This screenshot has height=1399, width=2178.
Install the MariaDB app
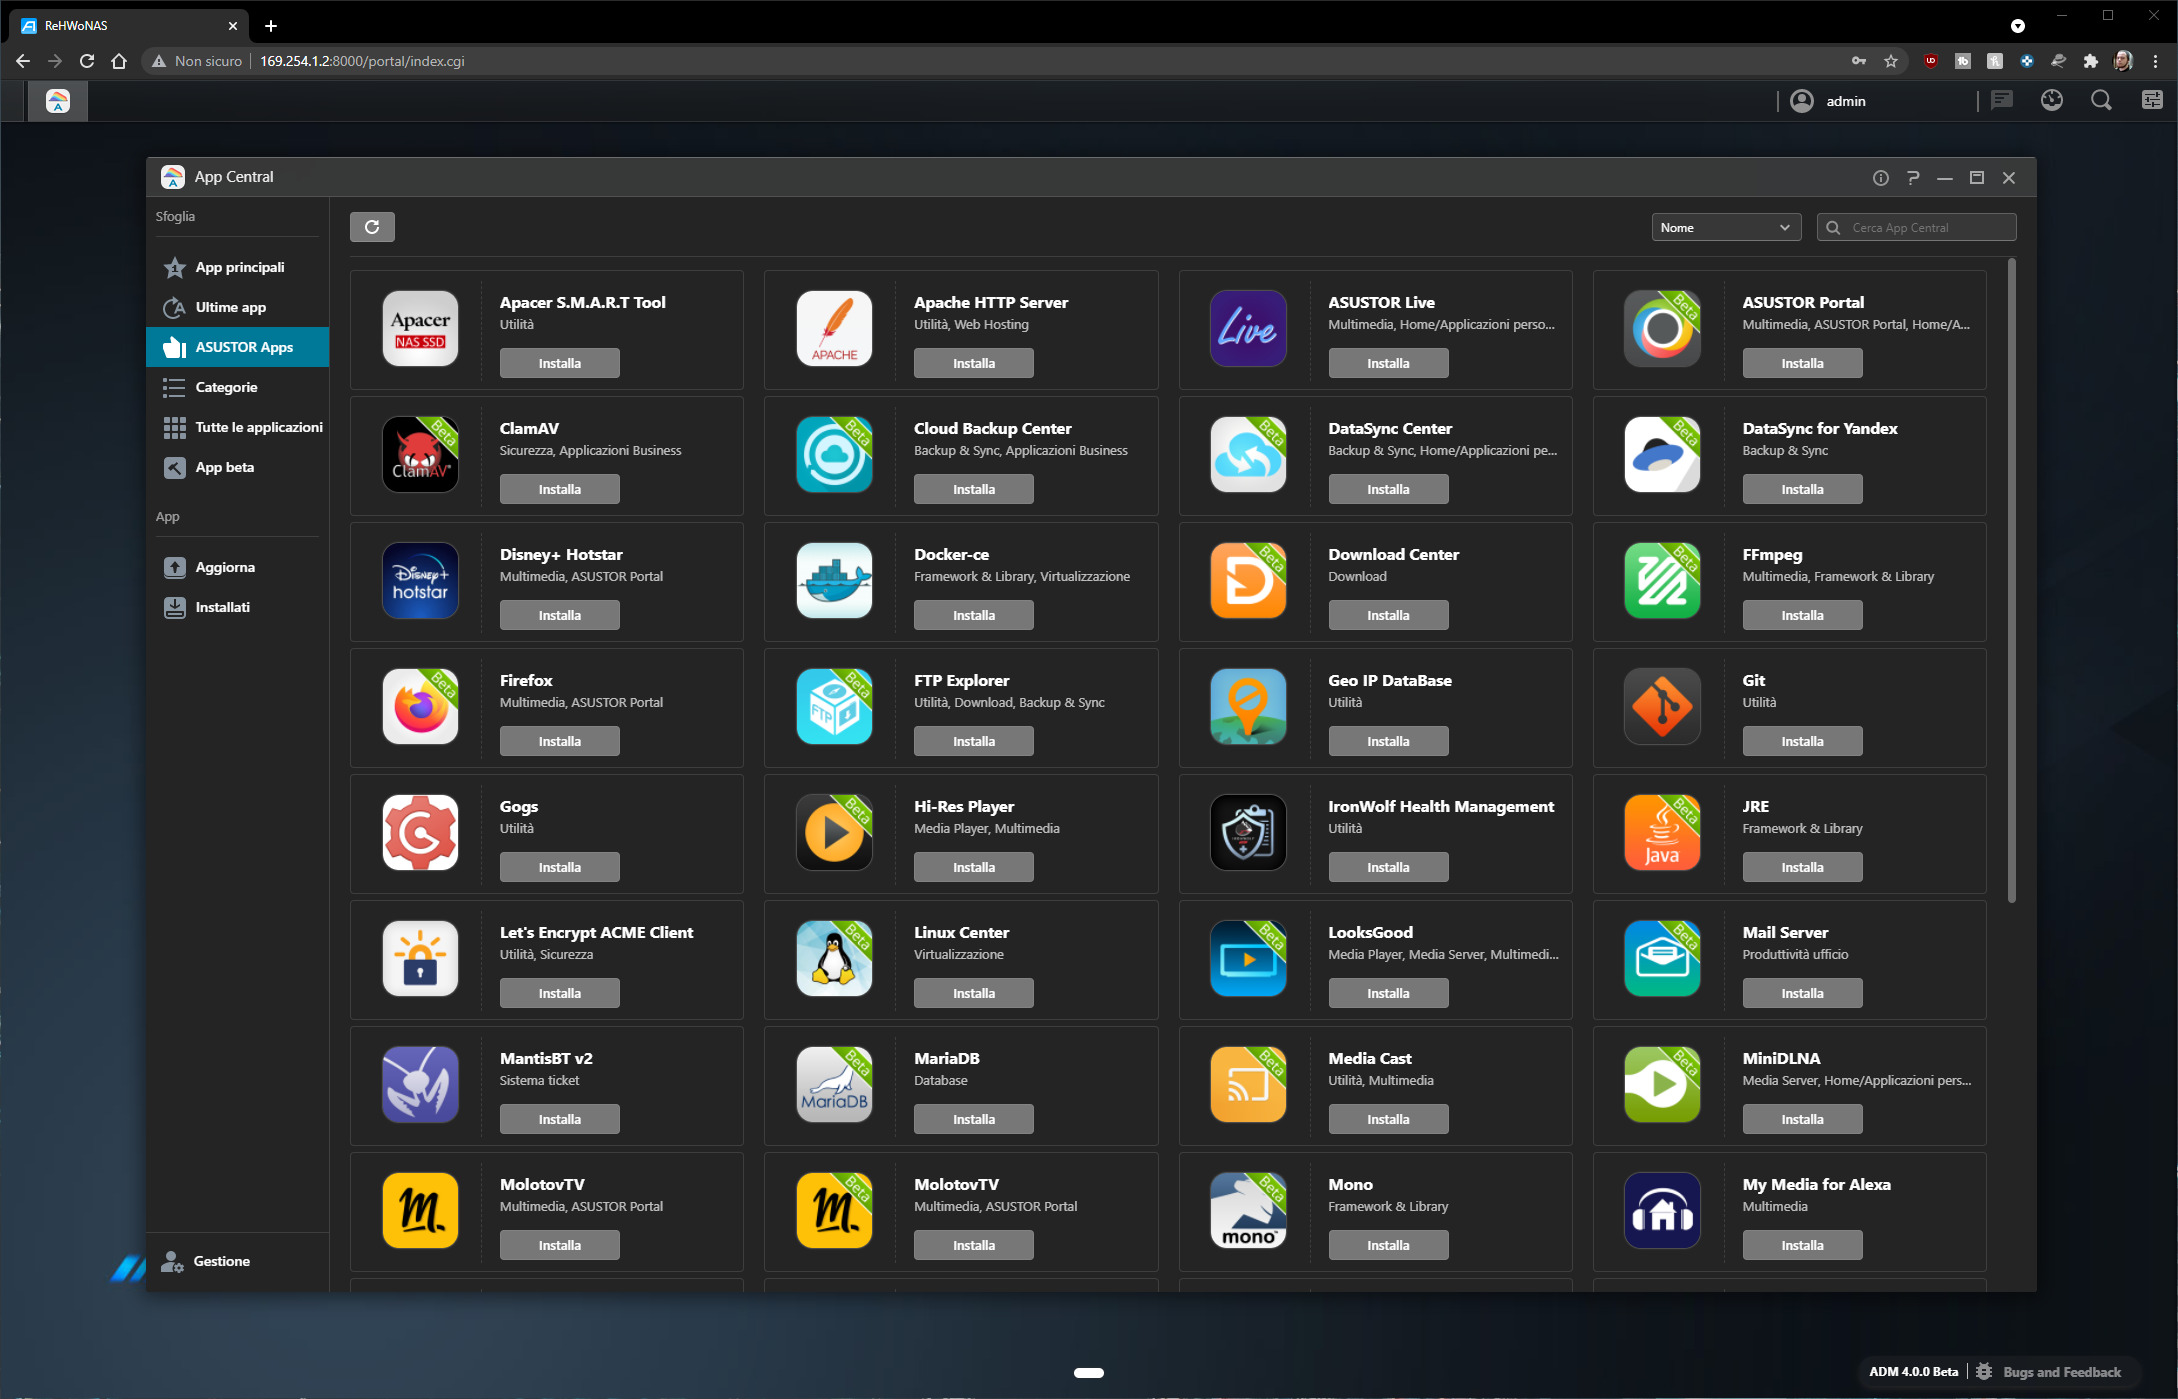(973, 1119)
